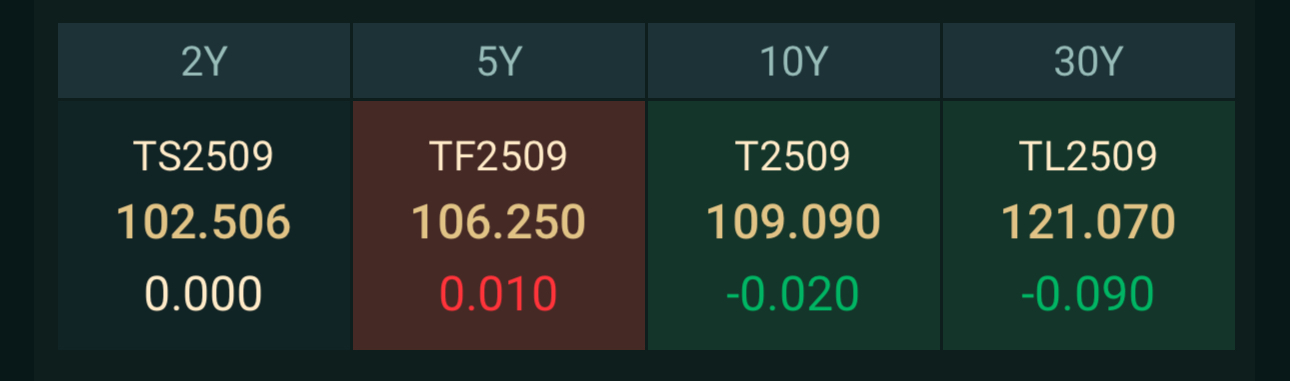Click the green -0.020 change value
This screenshot has width=1290, height=381.
point(793,294)
